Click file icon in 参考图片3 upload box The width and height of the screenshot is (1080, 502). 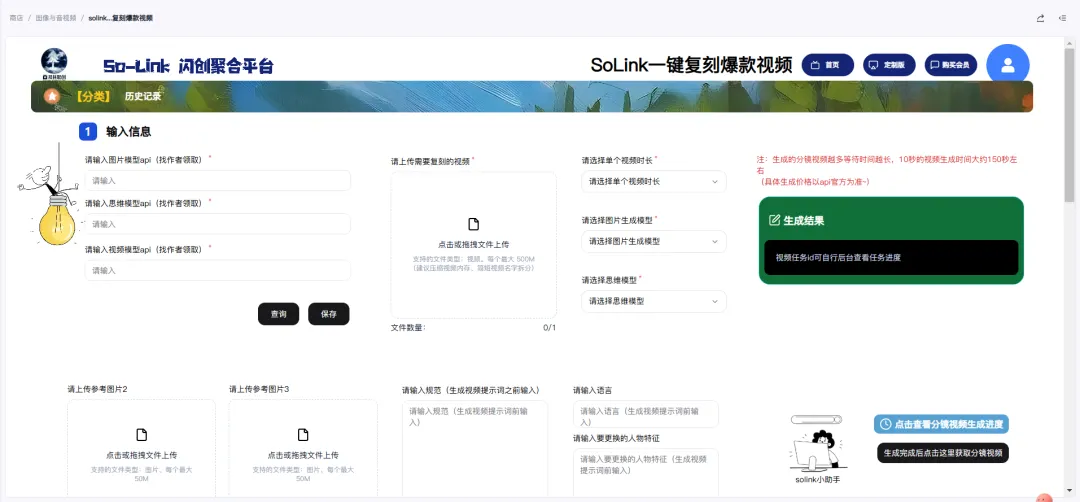click(303, 435)
